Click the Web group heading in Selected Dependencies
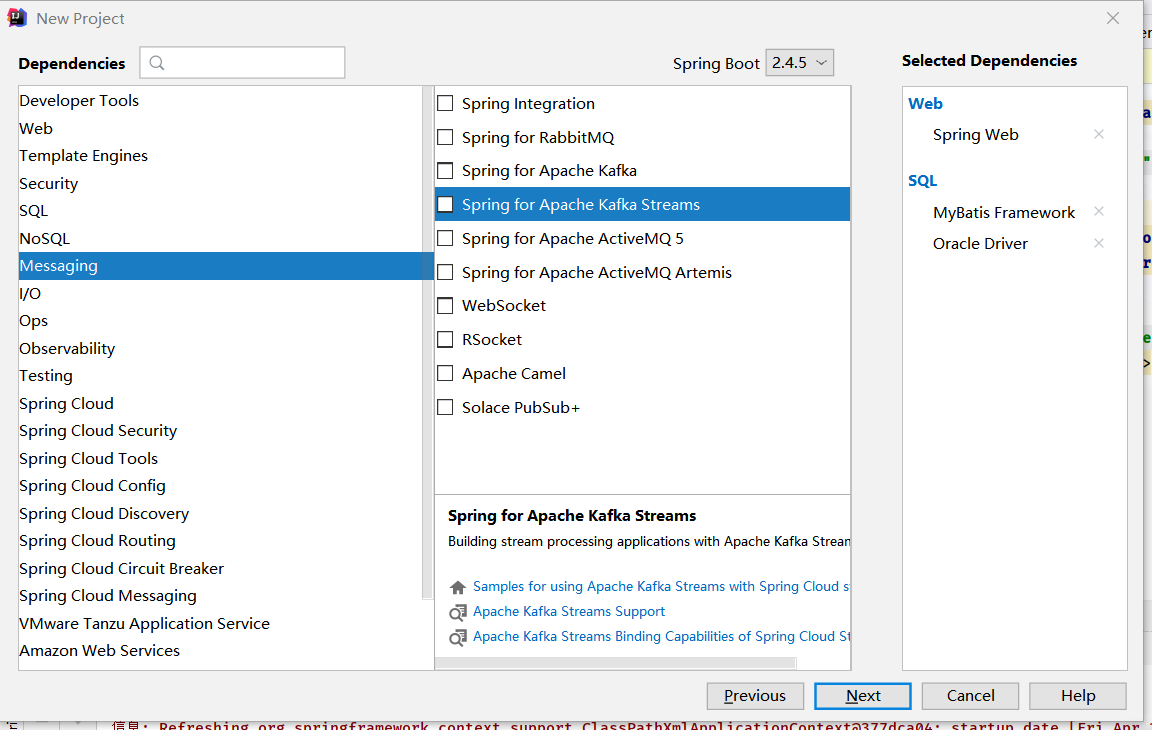Viewport: 1152px width, 730px height. (925, 104)
